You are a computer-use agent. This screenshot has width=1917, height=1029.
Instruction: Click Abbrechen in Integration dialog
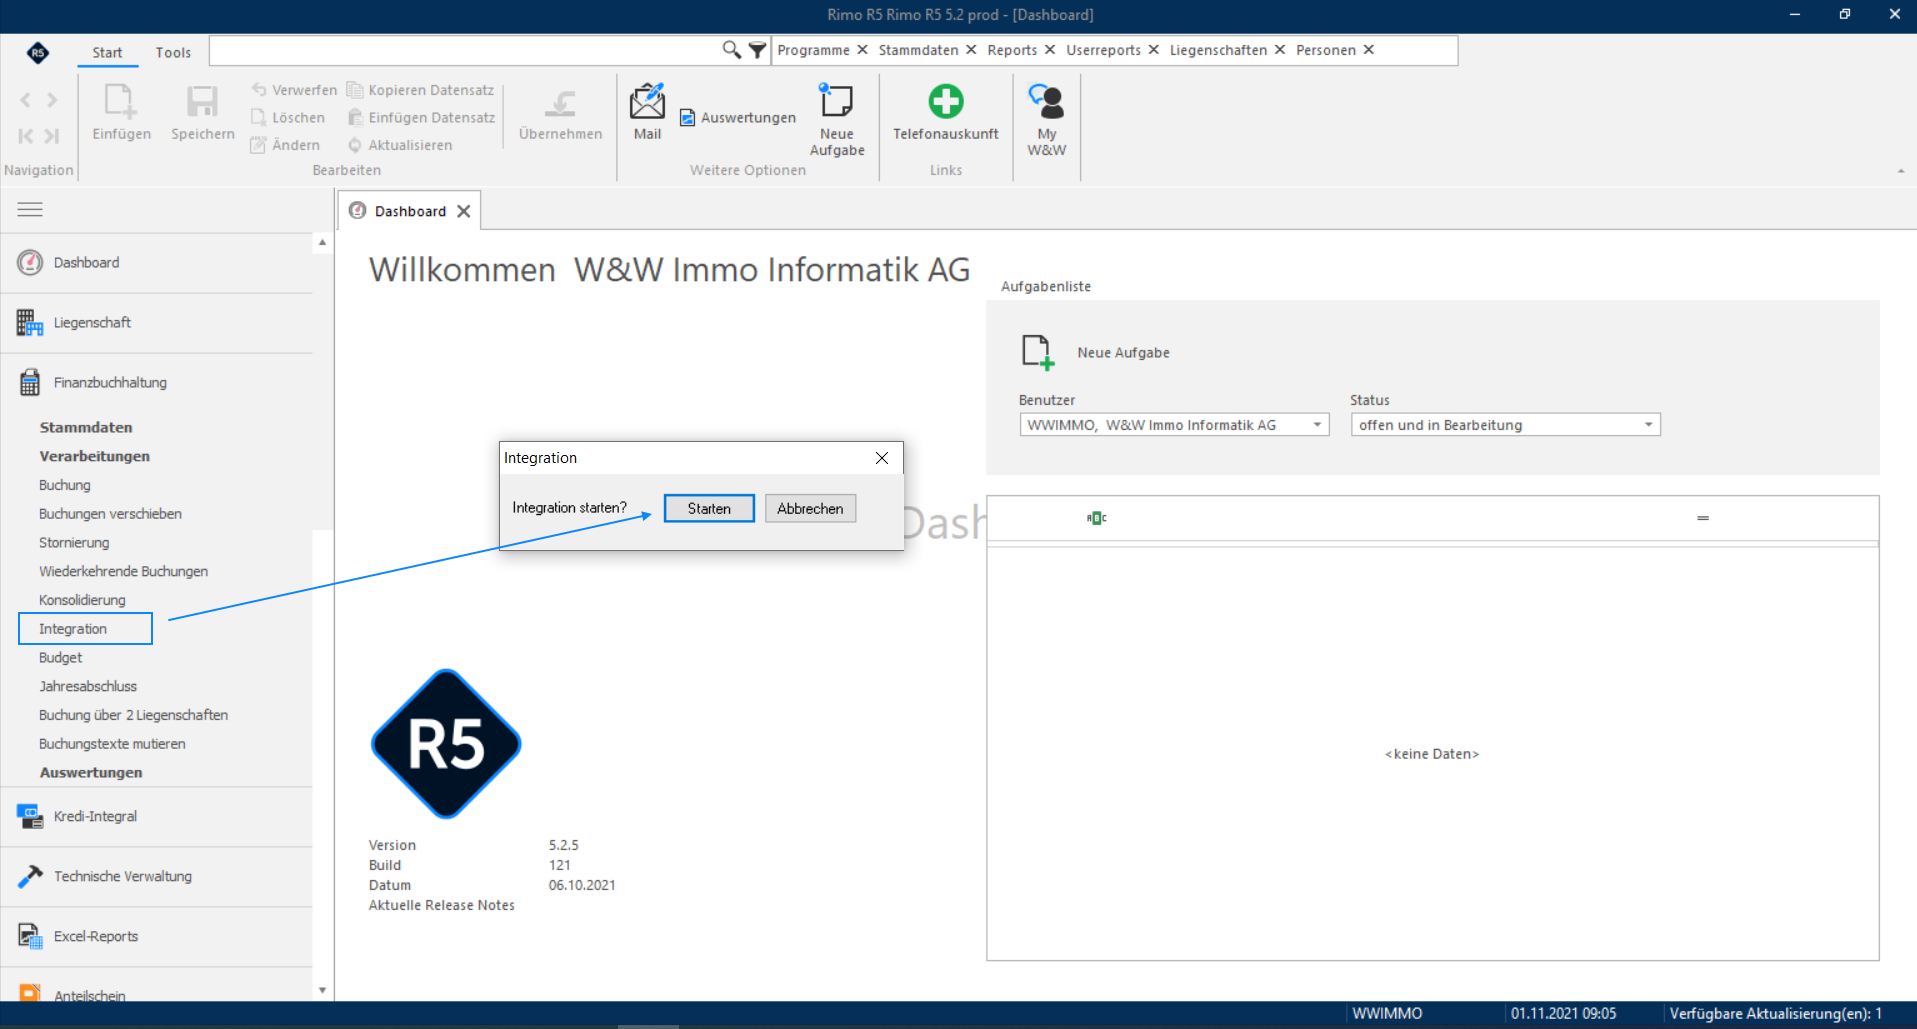(810, 508)
